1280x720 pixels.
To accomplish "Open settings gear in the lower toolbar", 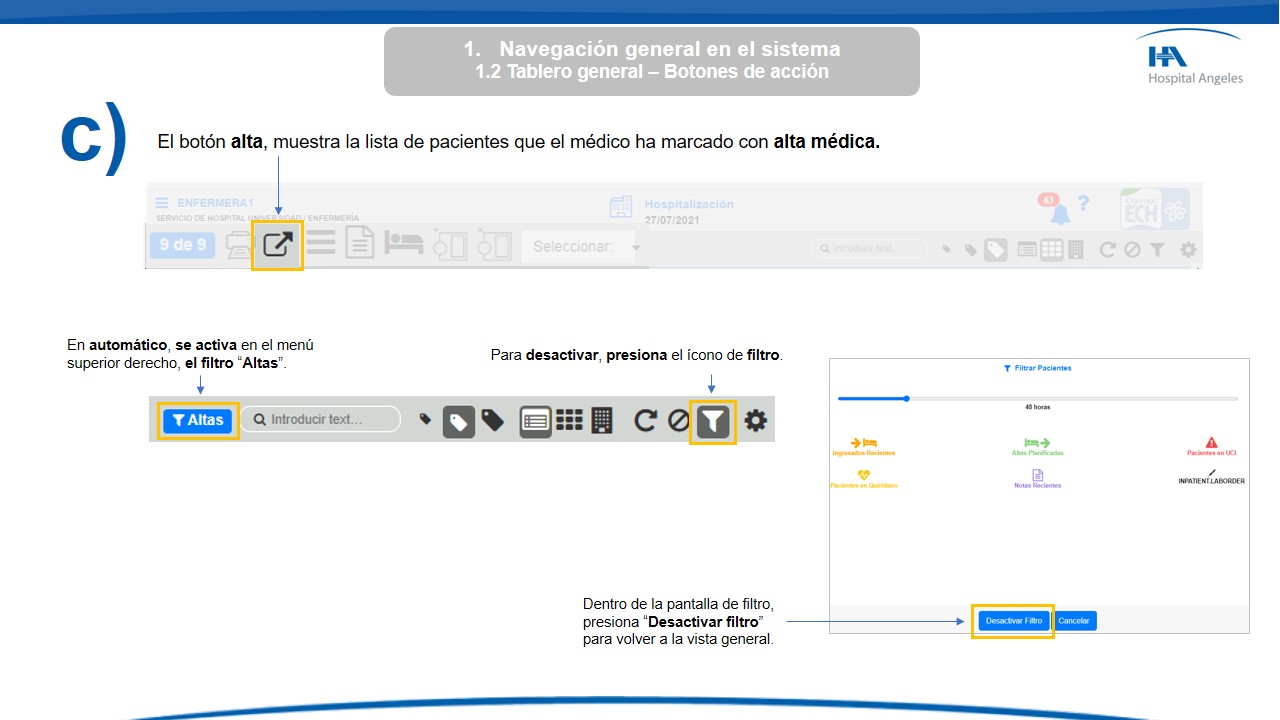I will click(x=756, y=421).
